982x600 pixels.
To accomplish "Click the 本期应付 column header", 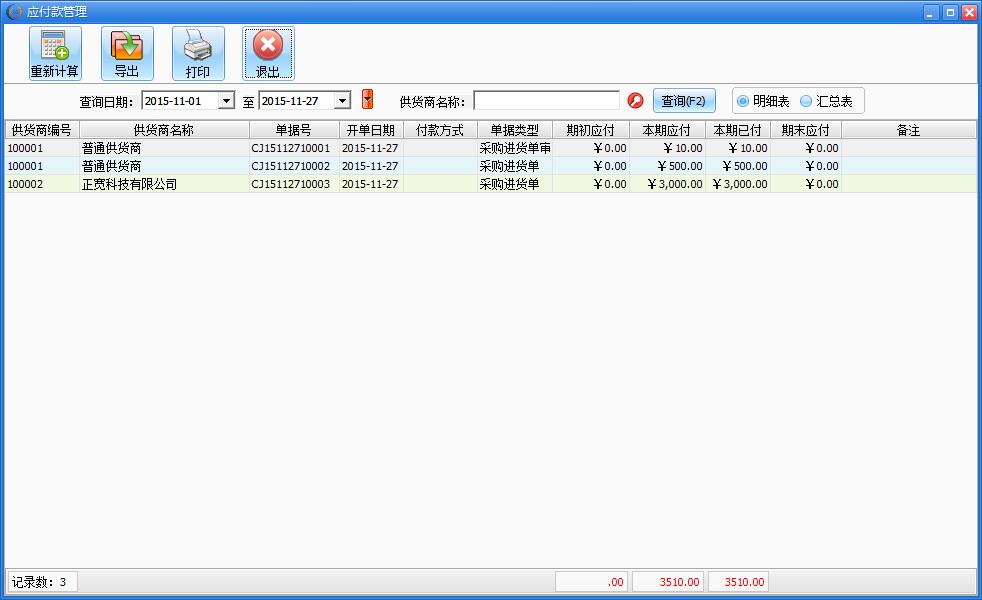I will (x=667, y=130).
